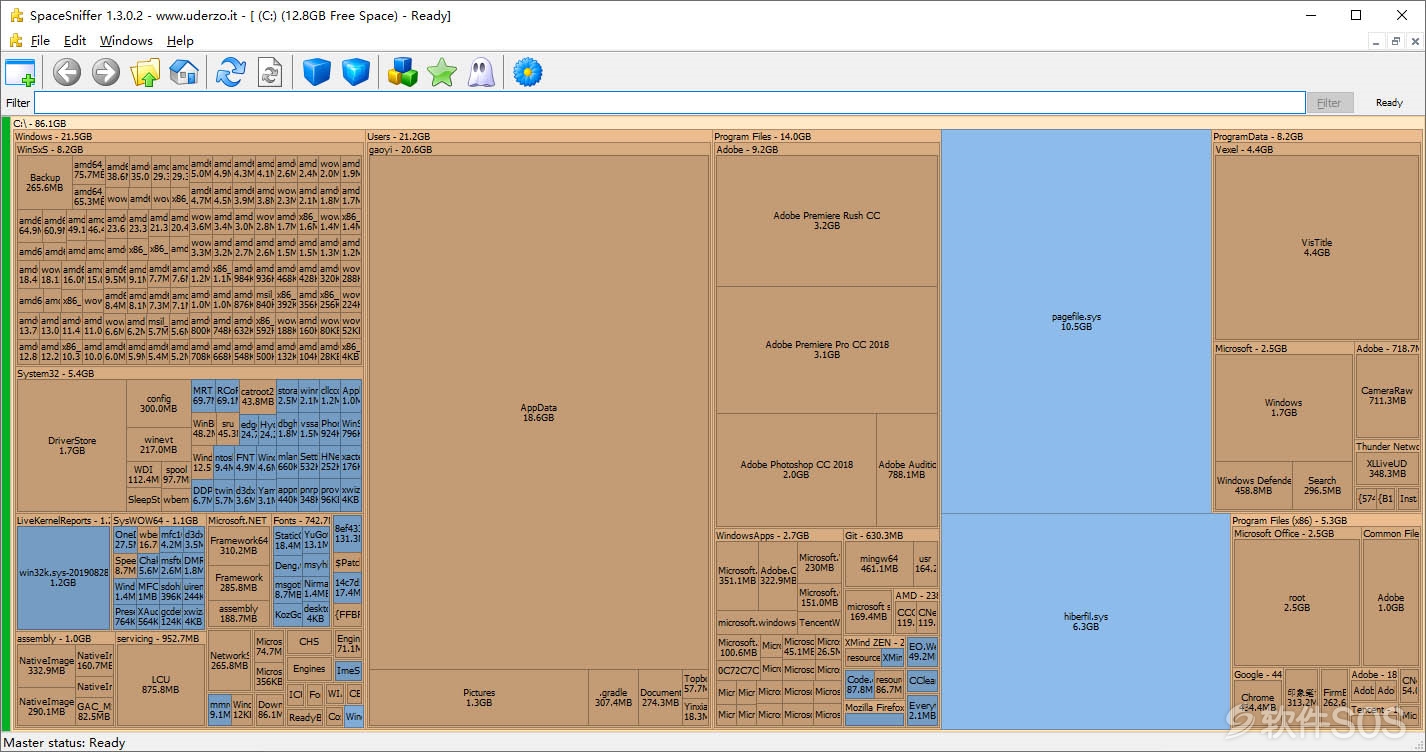
Task: Return to the home view via house icon
Action: point(184,72)
